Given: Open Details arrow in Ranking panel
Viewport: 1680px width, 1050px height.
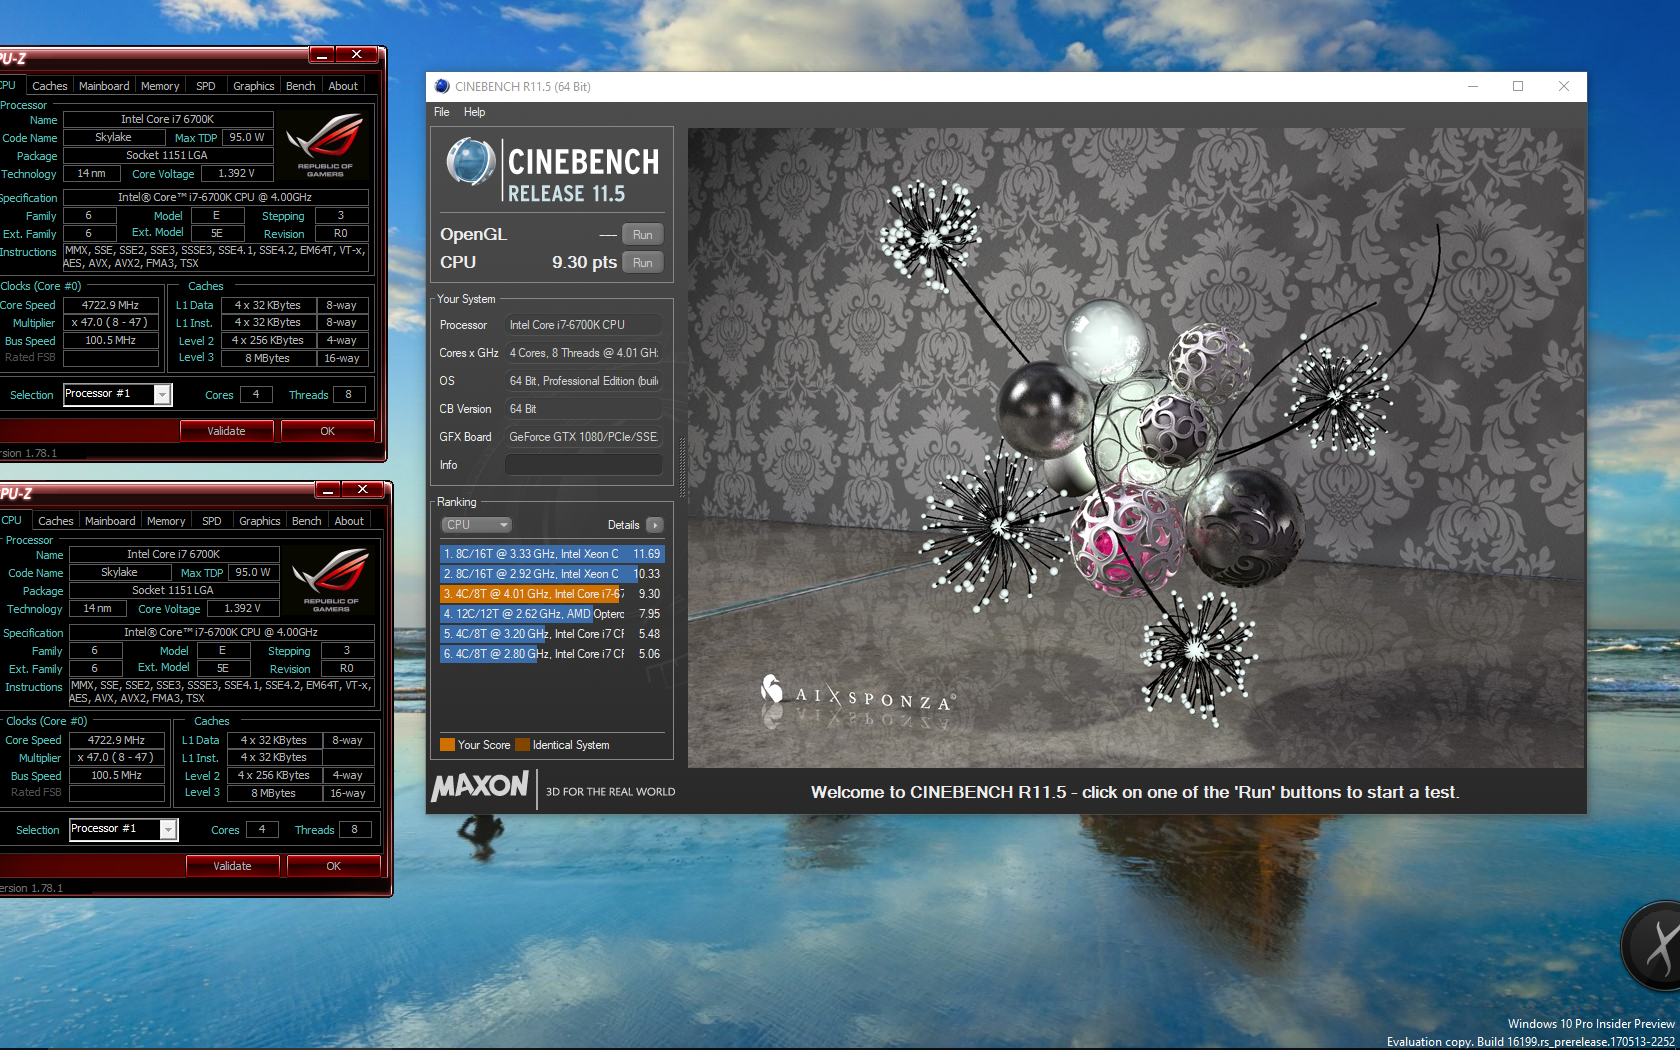Looking at the screenshot, I should click(x=655, y=525).
